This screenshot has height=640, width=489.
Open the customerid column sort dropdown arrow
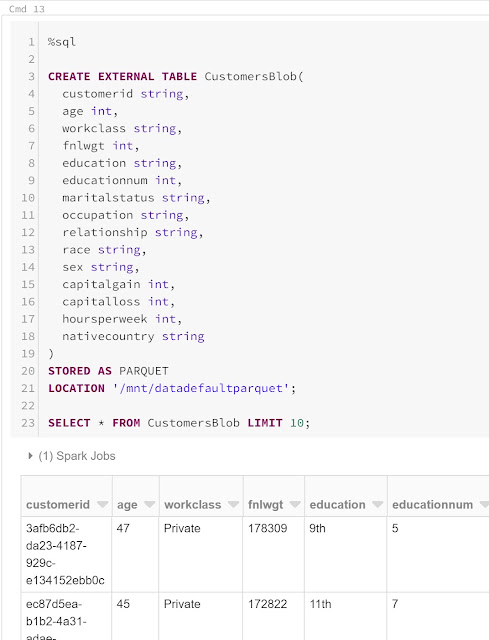tap(102, 504)
